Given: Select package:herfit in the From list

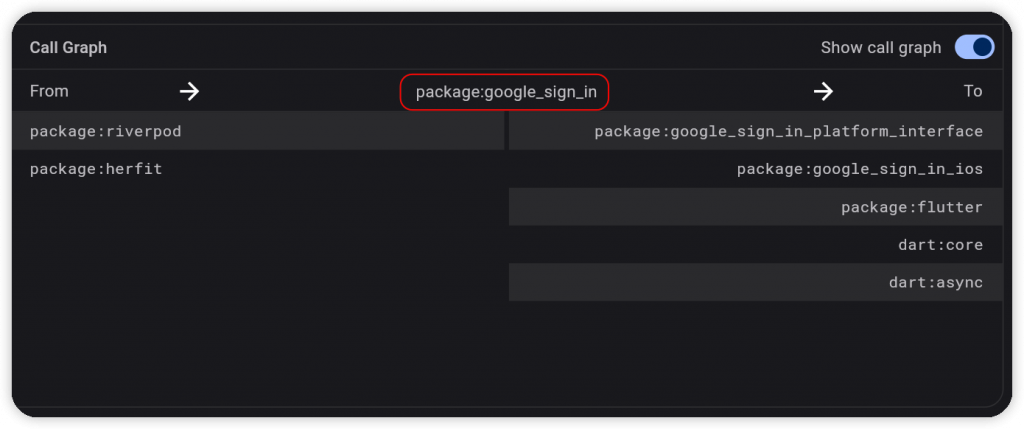Looking at the screenshot, I should point(258,169).
